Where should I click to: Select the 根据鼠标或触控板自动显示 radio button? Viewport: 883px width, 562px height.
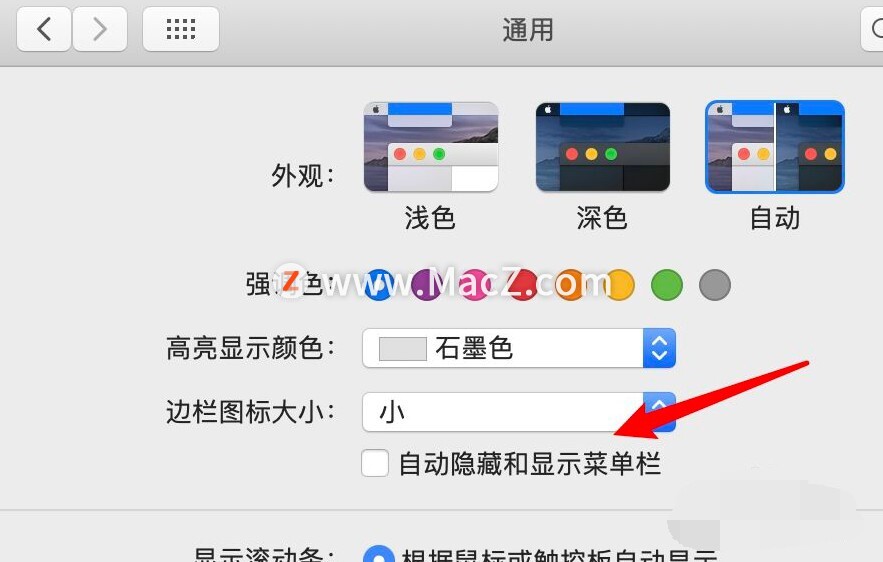[378, 555]
